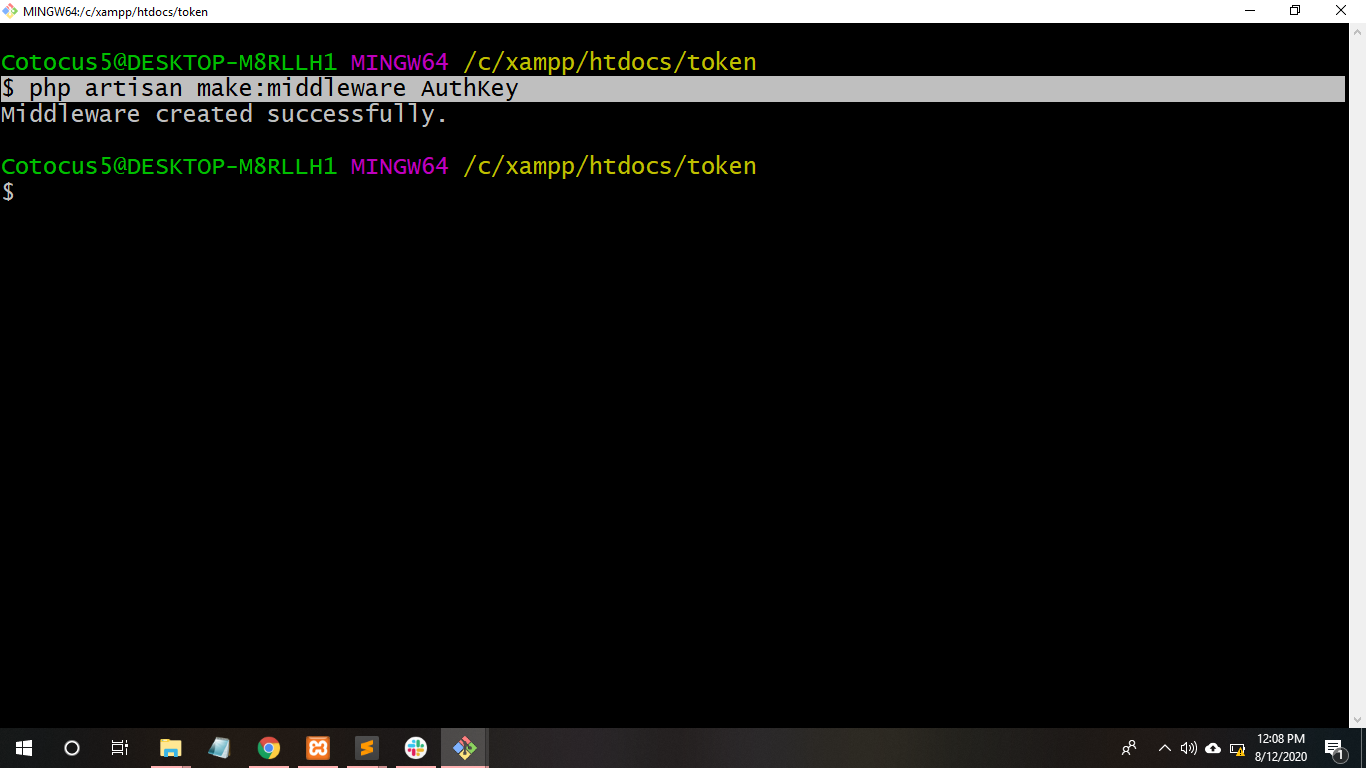
Task: Open the People icon in system tray
Action: (1129, 748)
